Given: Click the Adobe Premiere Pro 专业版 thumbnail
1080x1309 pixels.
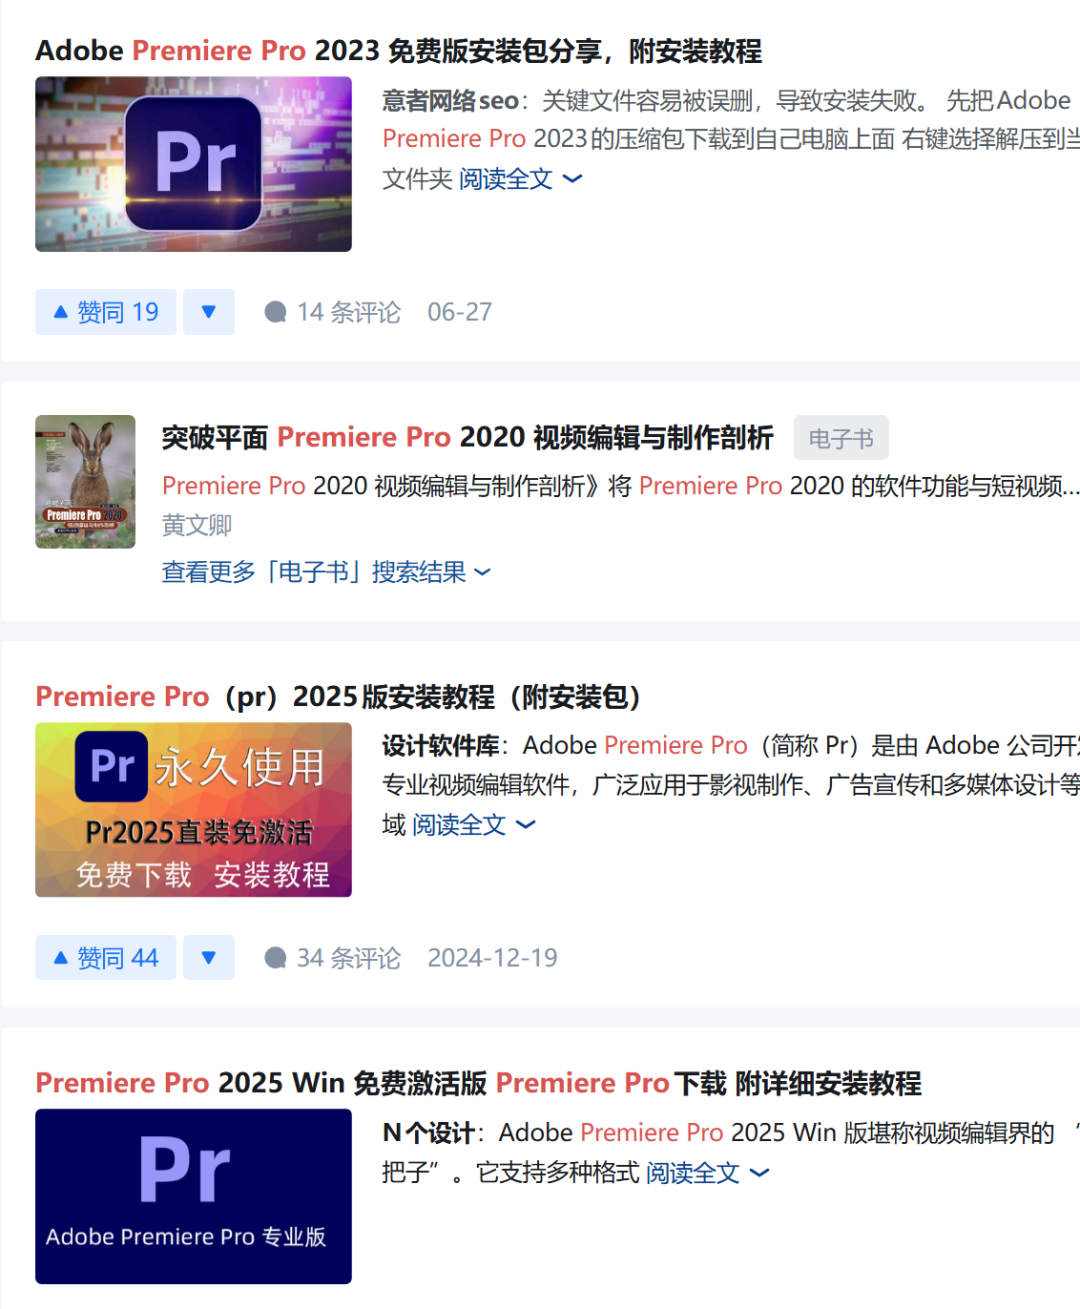Looking at the screenshot, I should (193, 1196).
